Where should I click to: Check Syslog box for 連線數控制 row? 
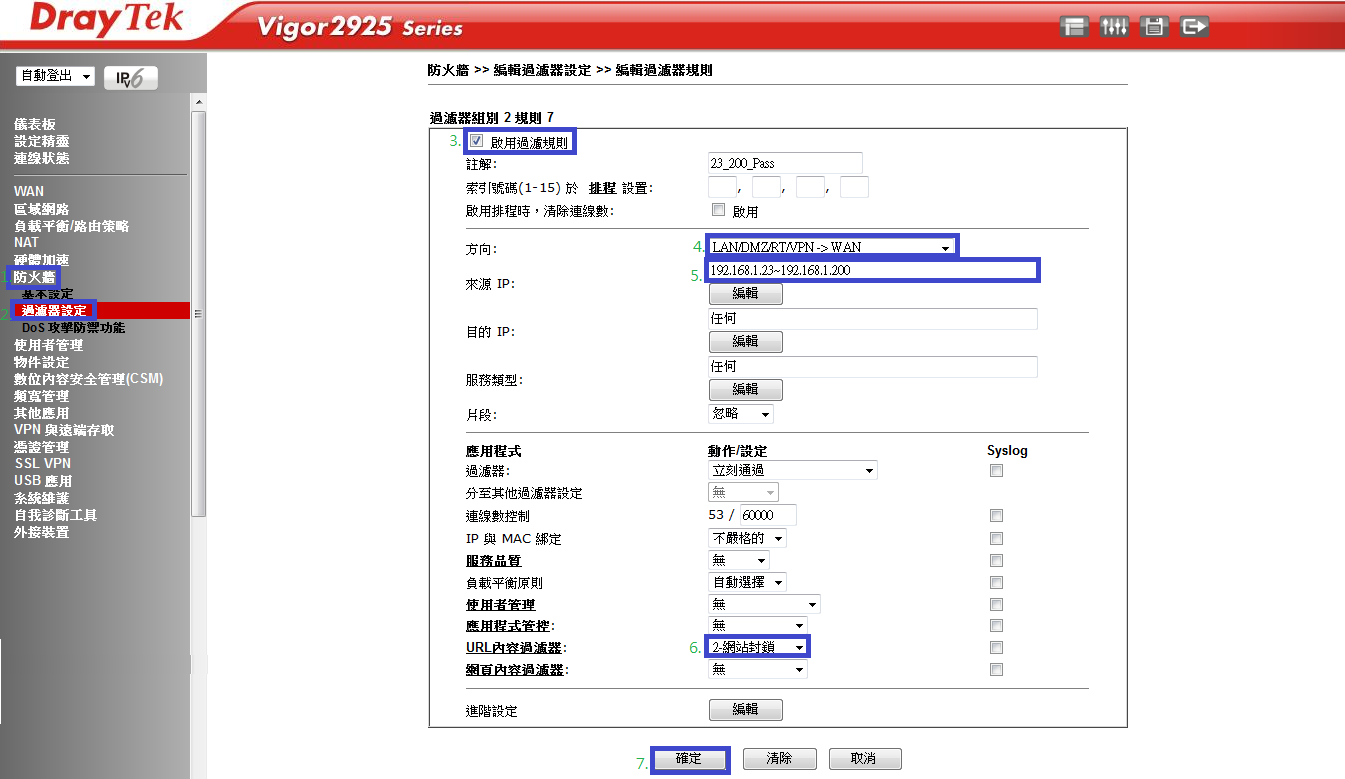[996, 516]
